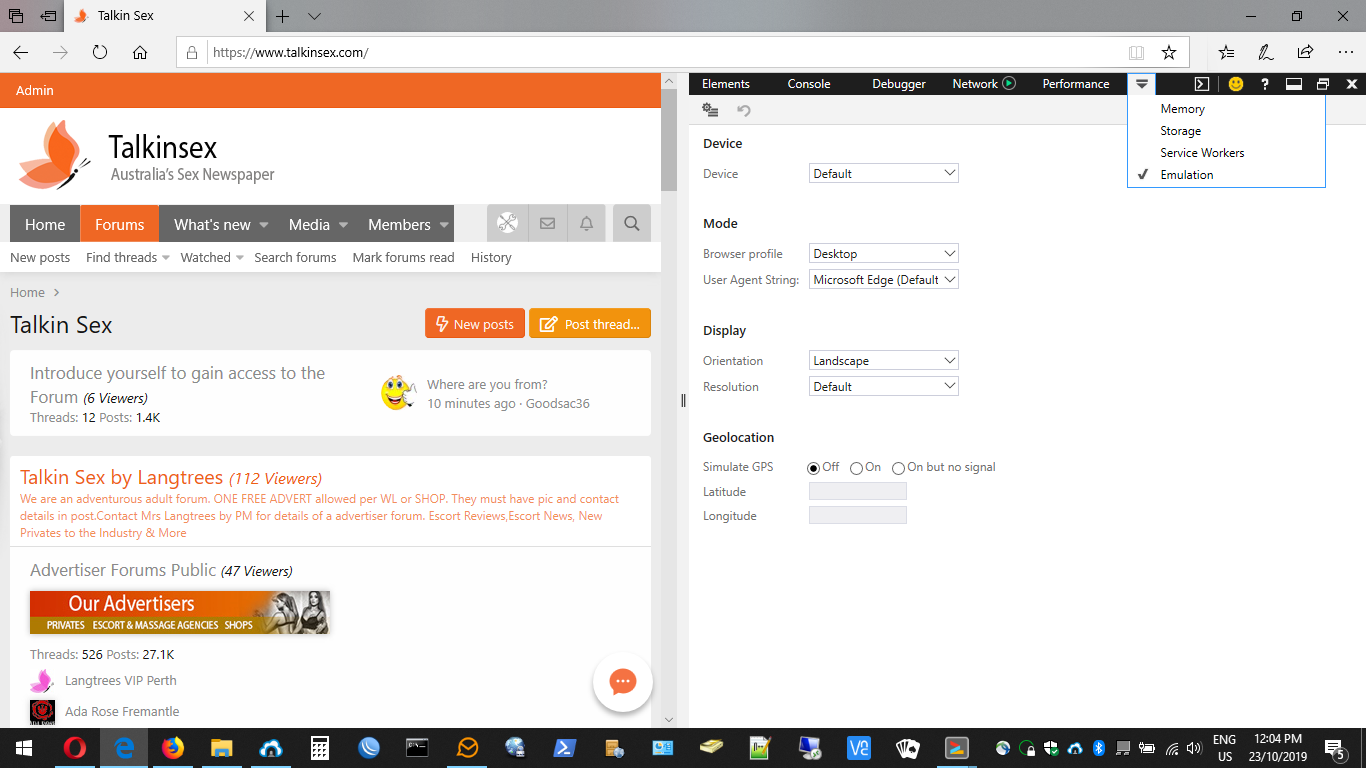1366x768 pixels.
Task: Expand the Watched dropdown
Action: (240, 258)
